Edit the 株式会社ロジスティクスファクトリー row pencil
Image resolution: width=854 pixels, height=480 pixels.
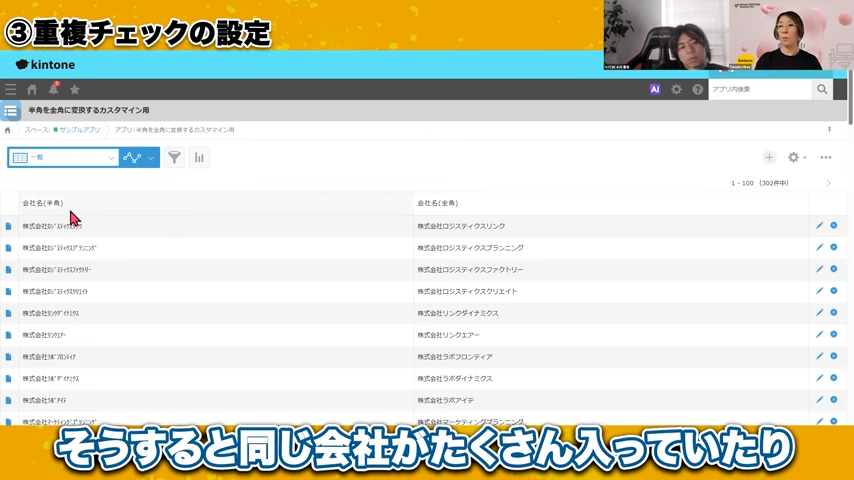pos(820,269)
